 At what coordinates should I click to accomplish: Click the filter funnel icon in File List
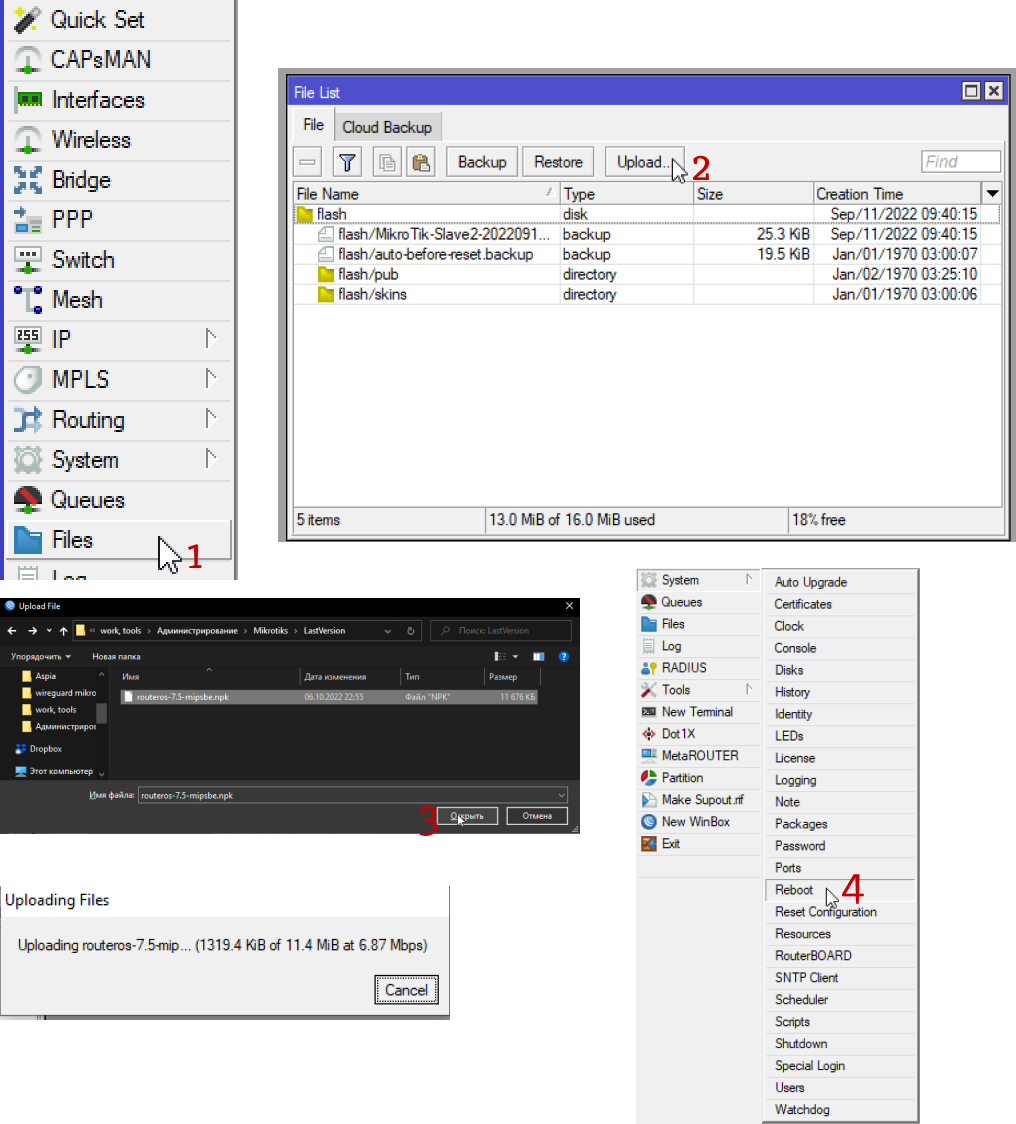click(x=347, y=162)
